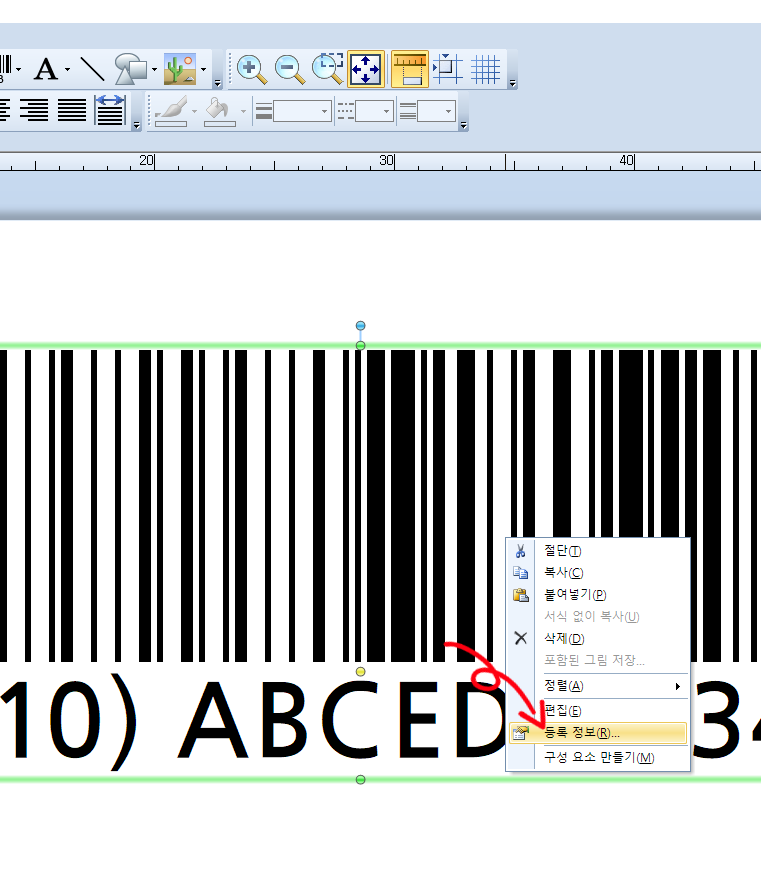The width and height of the screenshot is (761, 872).
Task: Expand the view toolbar options arrow
Action: [512, 83]
